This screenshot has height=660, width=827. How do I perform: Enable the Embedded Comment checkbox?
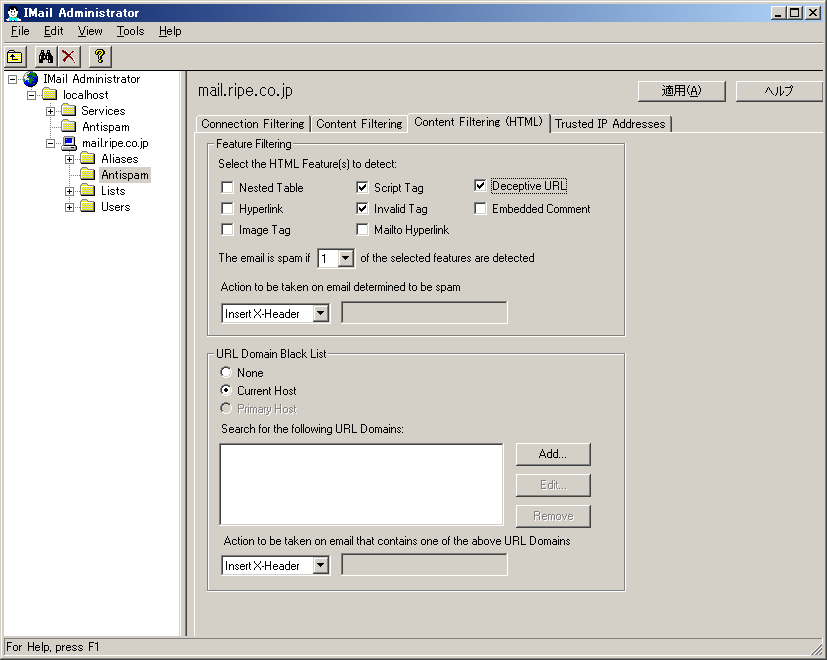pyautogui.click(x=480, y=209)
